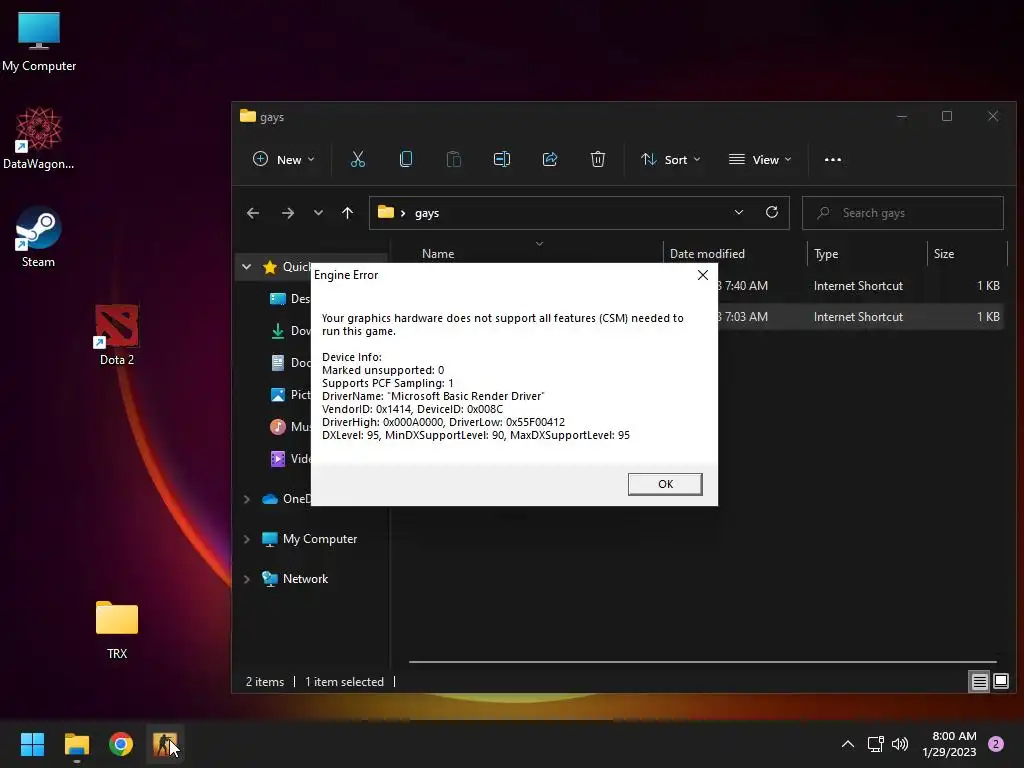Expand the address bar history dropdown
Screen dimensions: 1024x768
739,212
